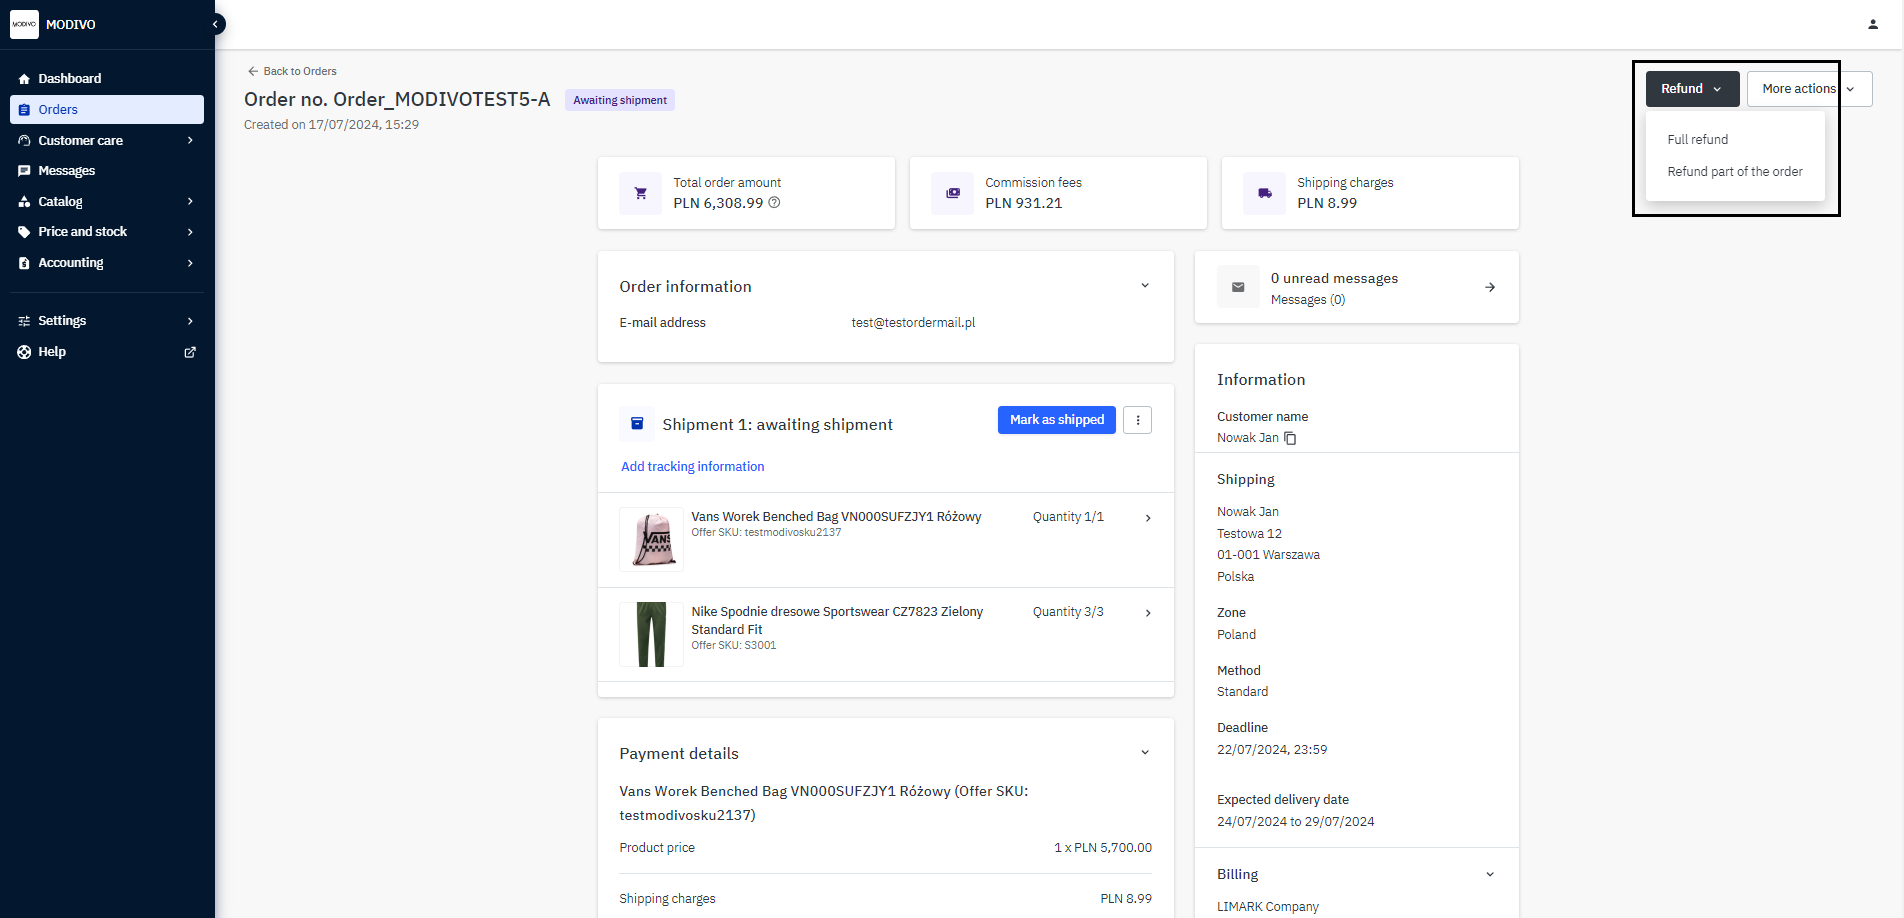Select Full refund from menu
This screenshot has width=1904, height=918.
tap(1697, 140)
